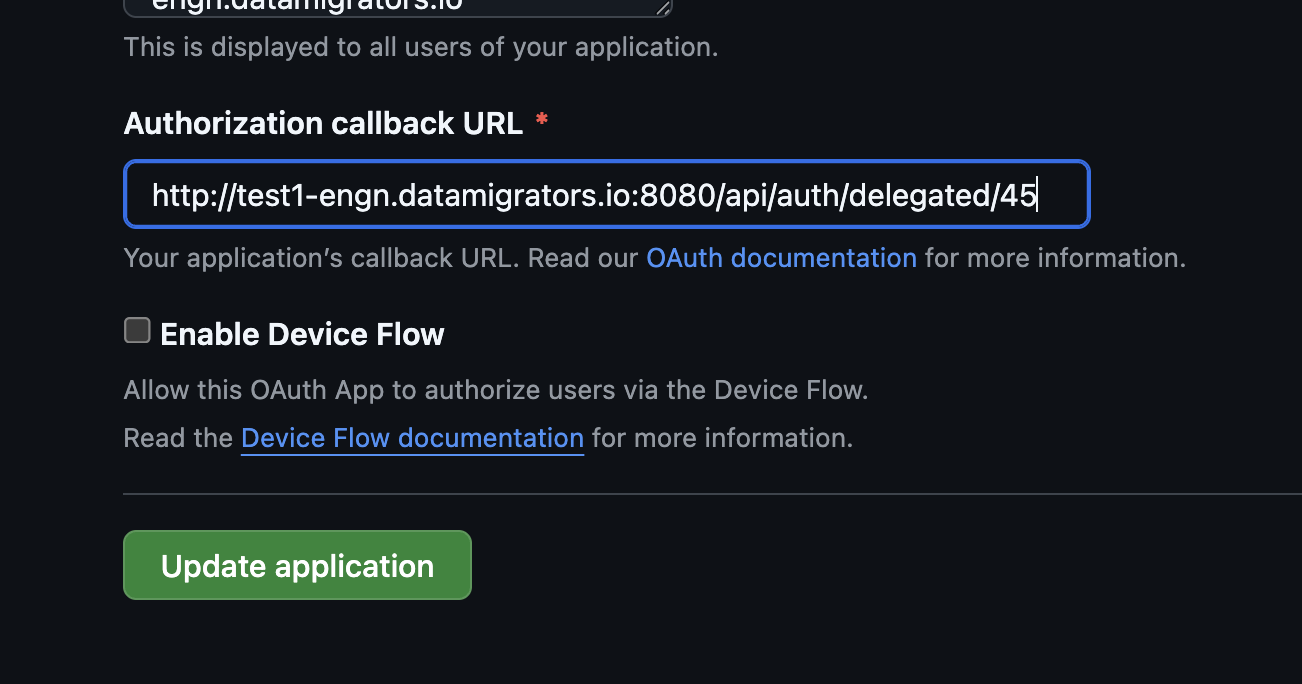
Task: Click the required field asterisk marker
Action: (x=541, y=120)
